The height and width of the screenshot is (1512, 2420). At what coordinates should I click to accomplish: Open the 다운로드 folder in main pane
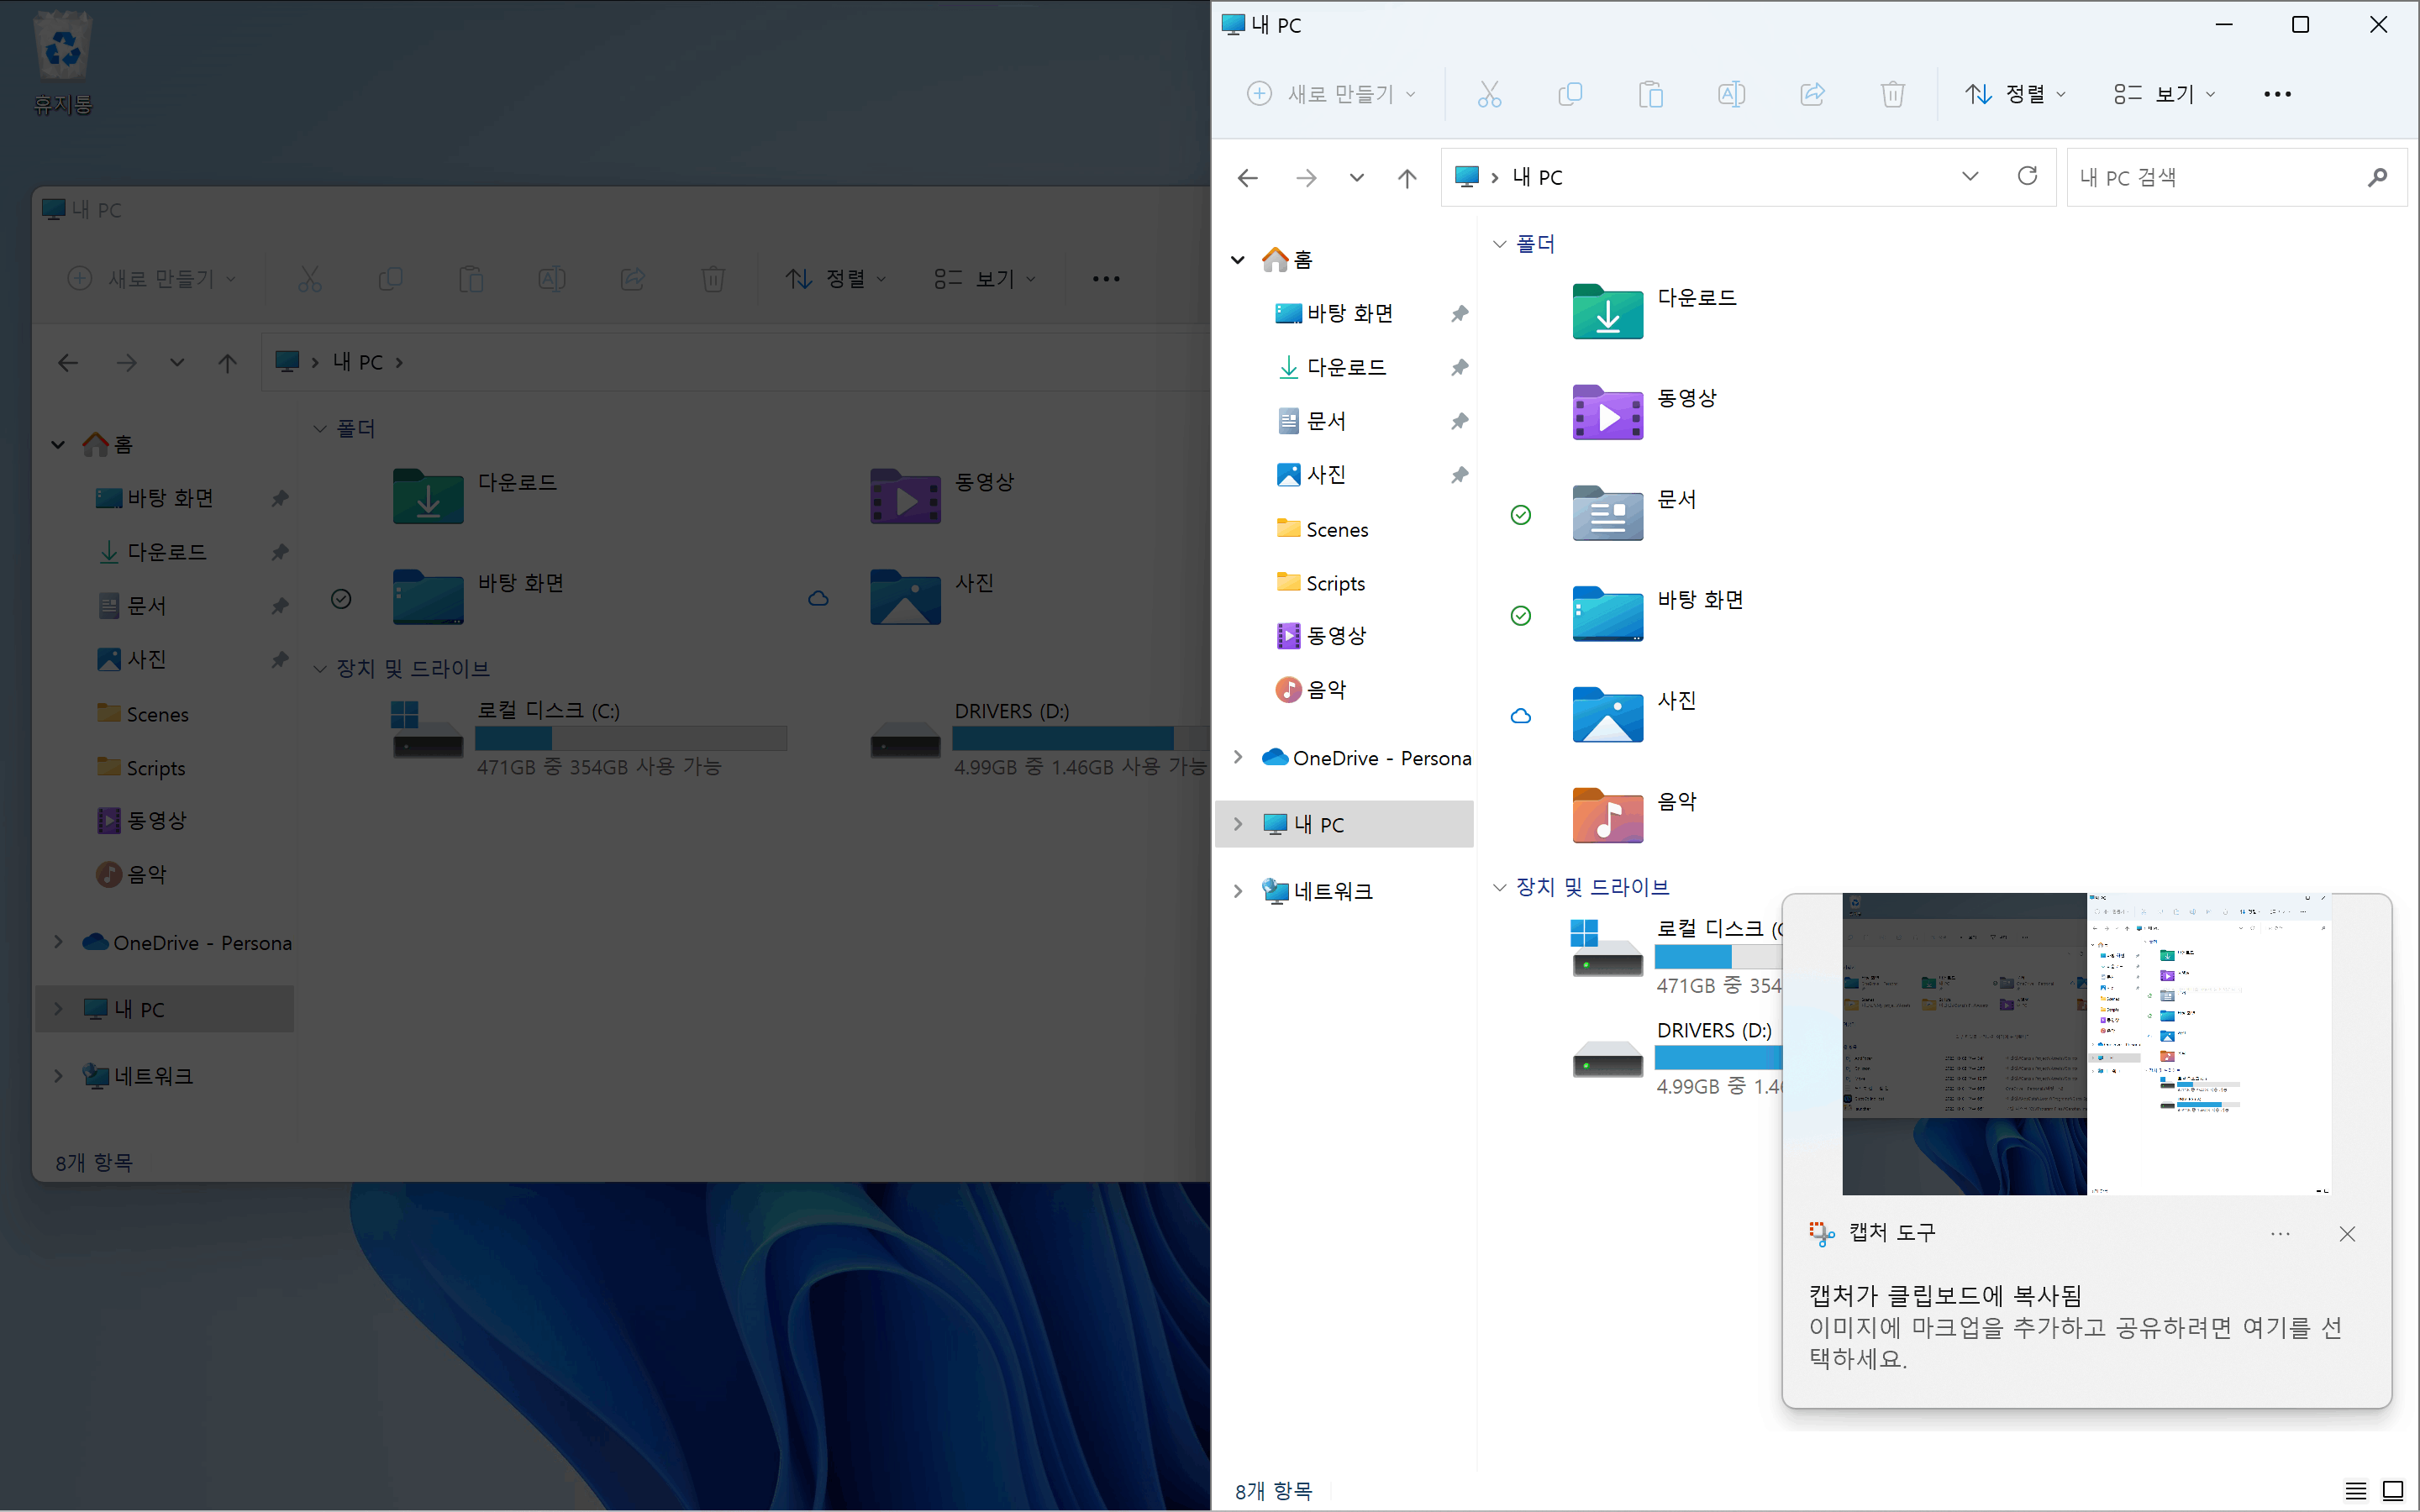pos(1607,312)
